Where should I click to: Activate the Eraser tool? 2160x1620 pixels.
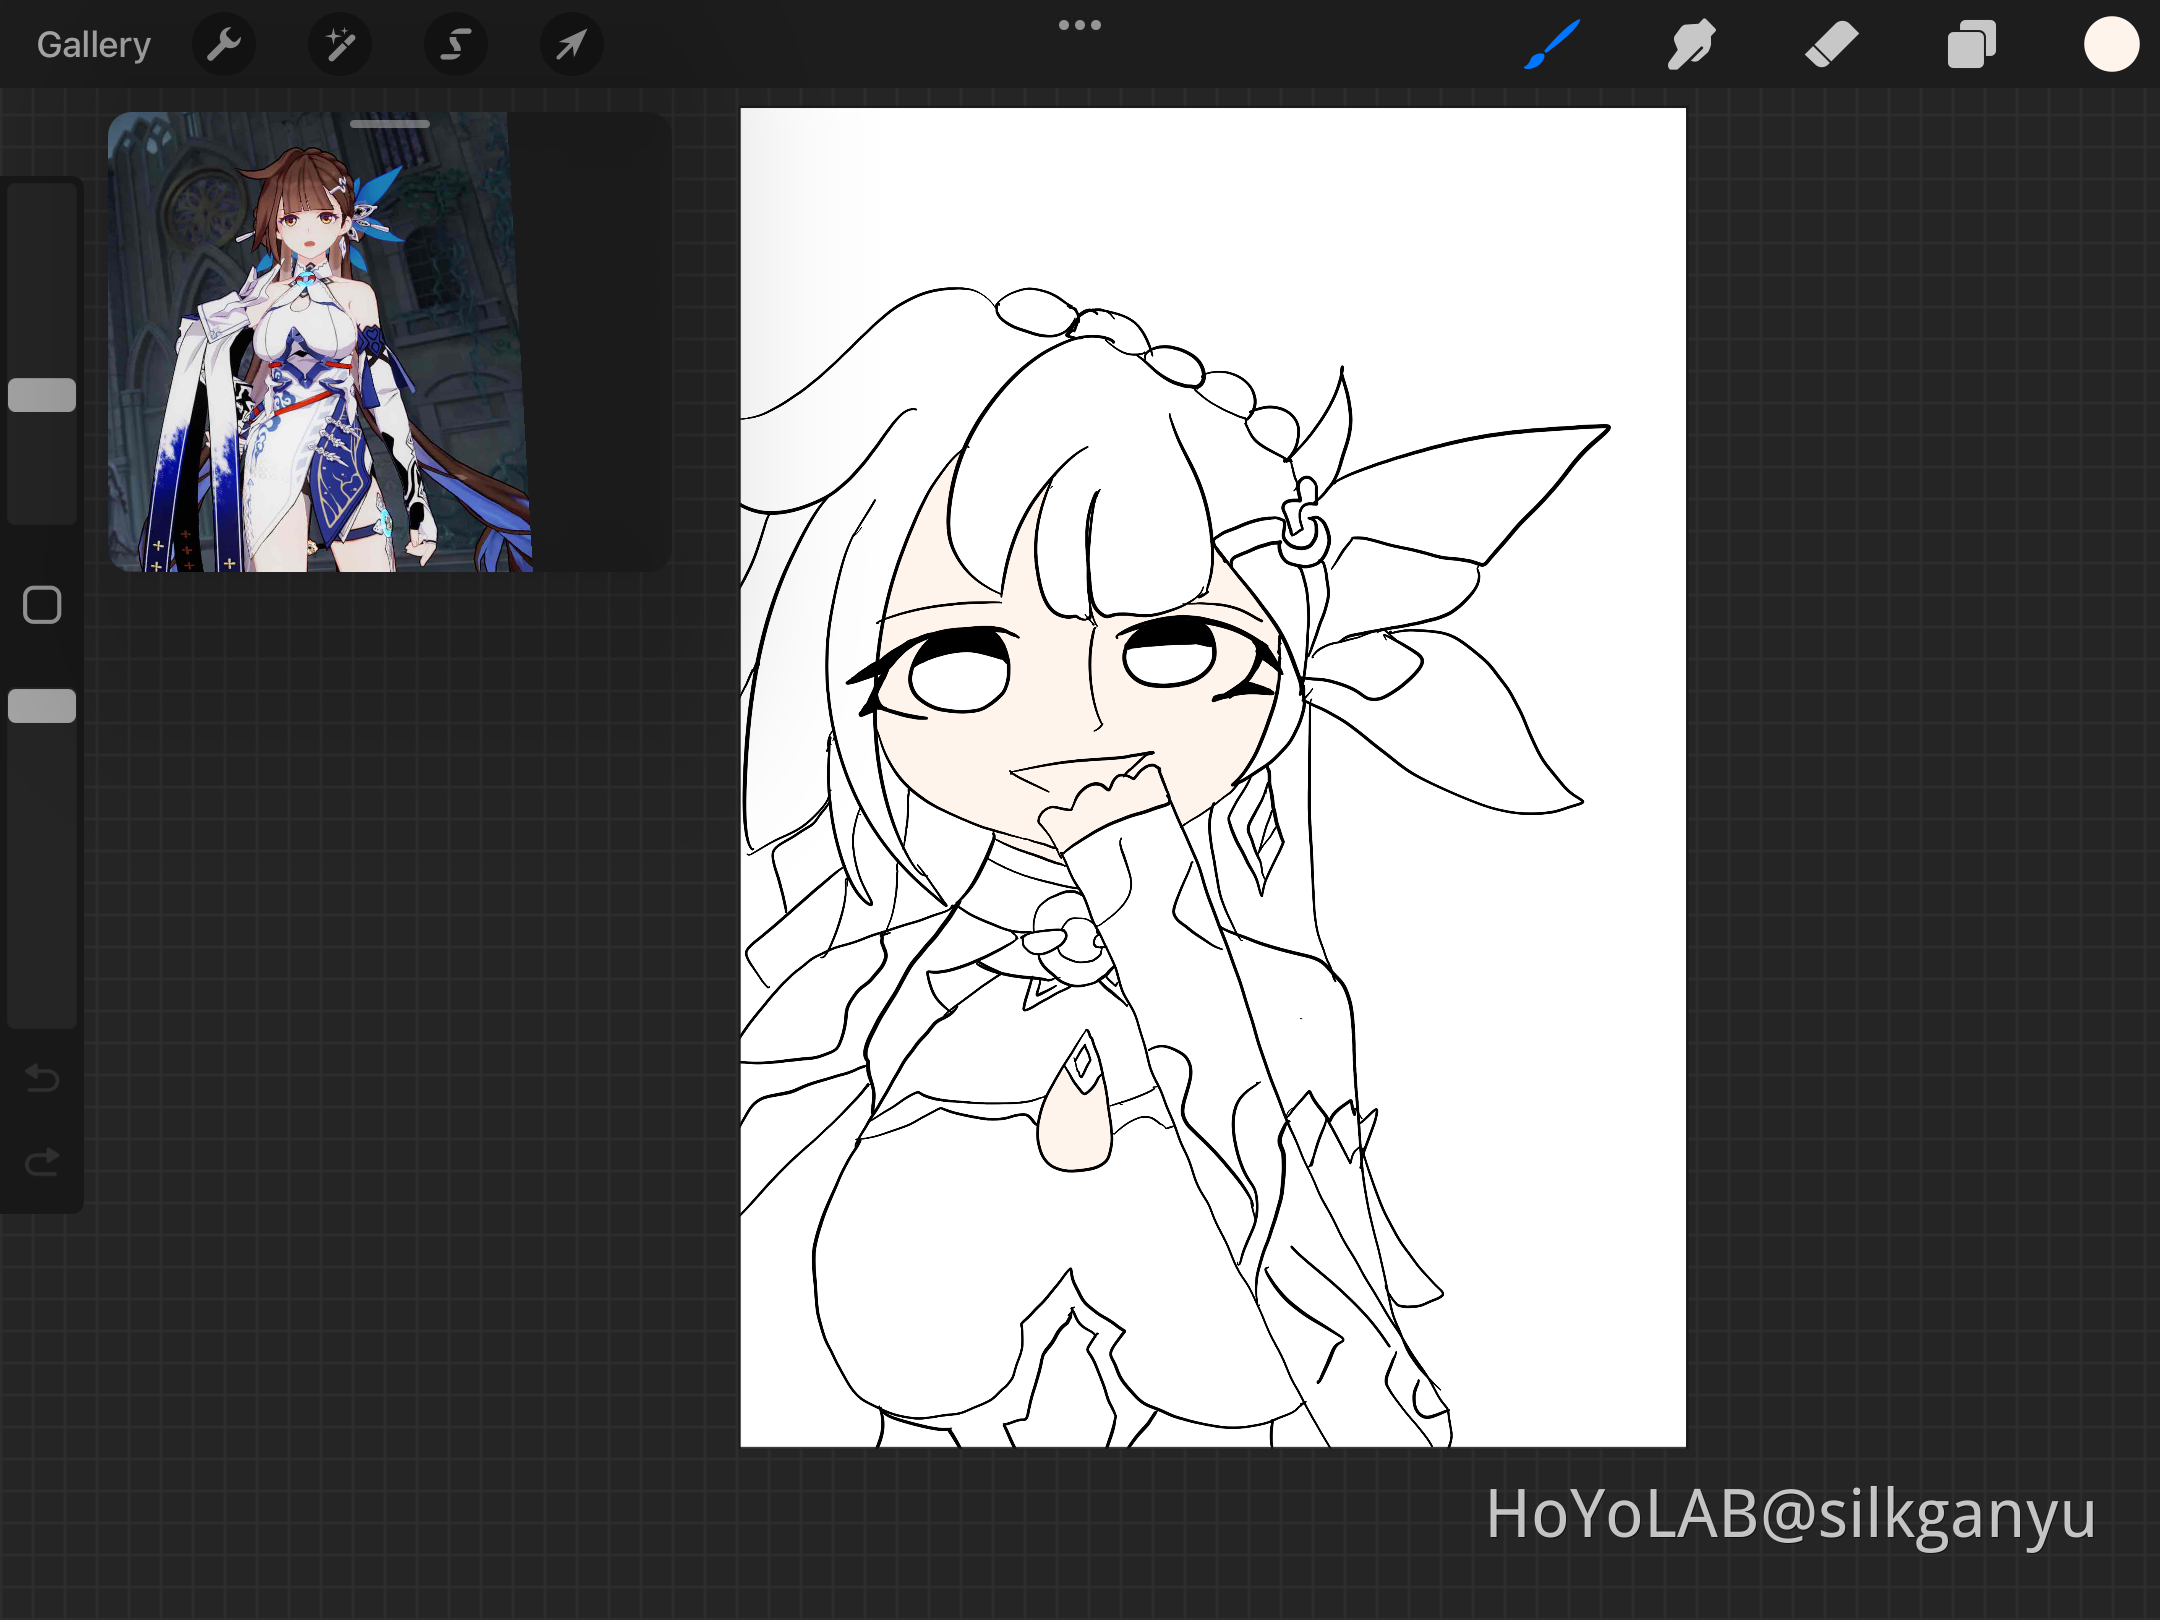pyautogui.click(x=1831, y=43)
